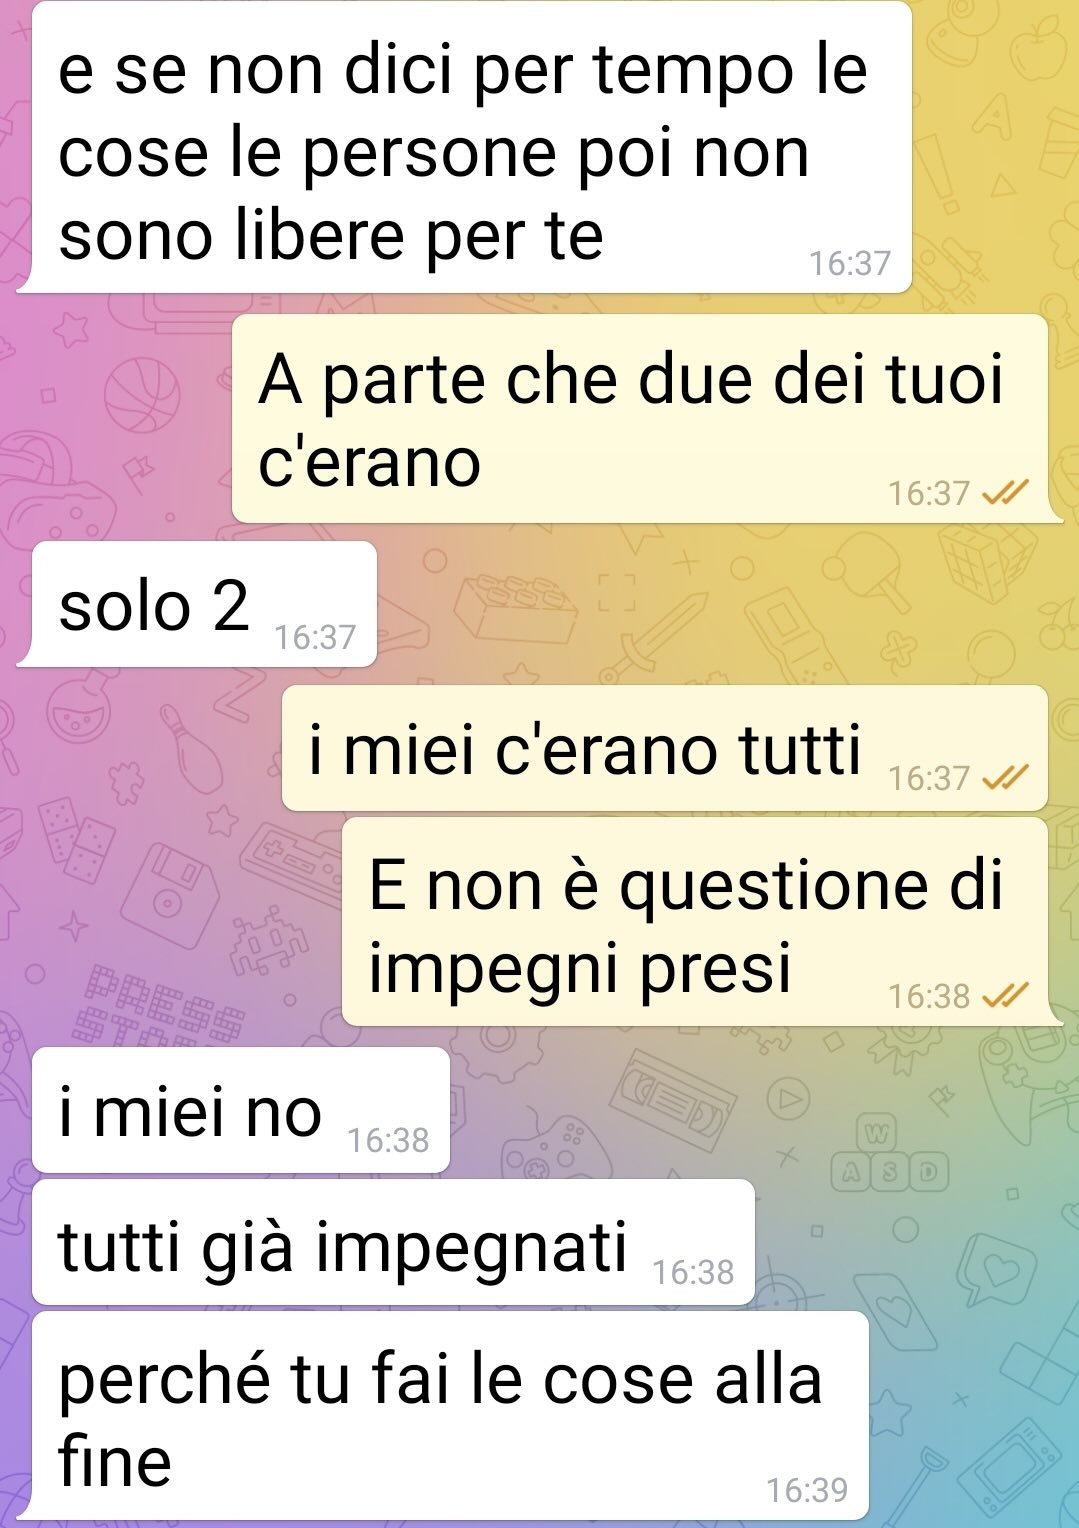
Task: Tap 'E non è questione di impegni presi' bubble
Action: 695,922
